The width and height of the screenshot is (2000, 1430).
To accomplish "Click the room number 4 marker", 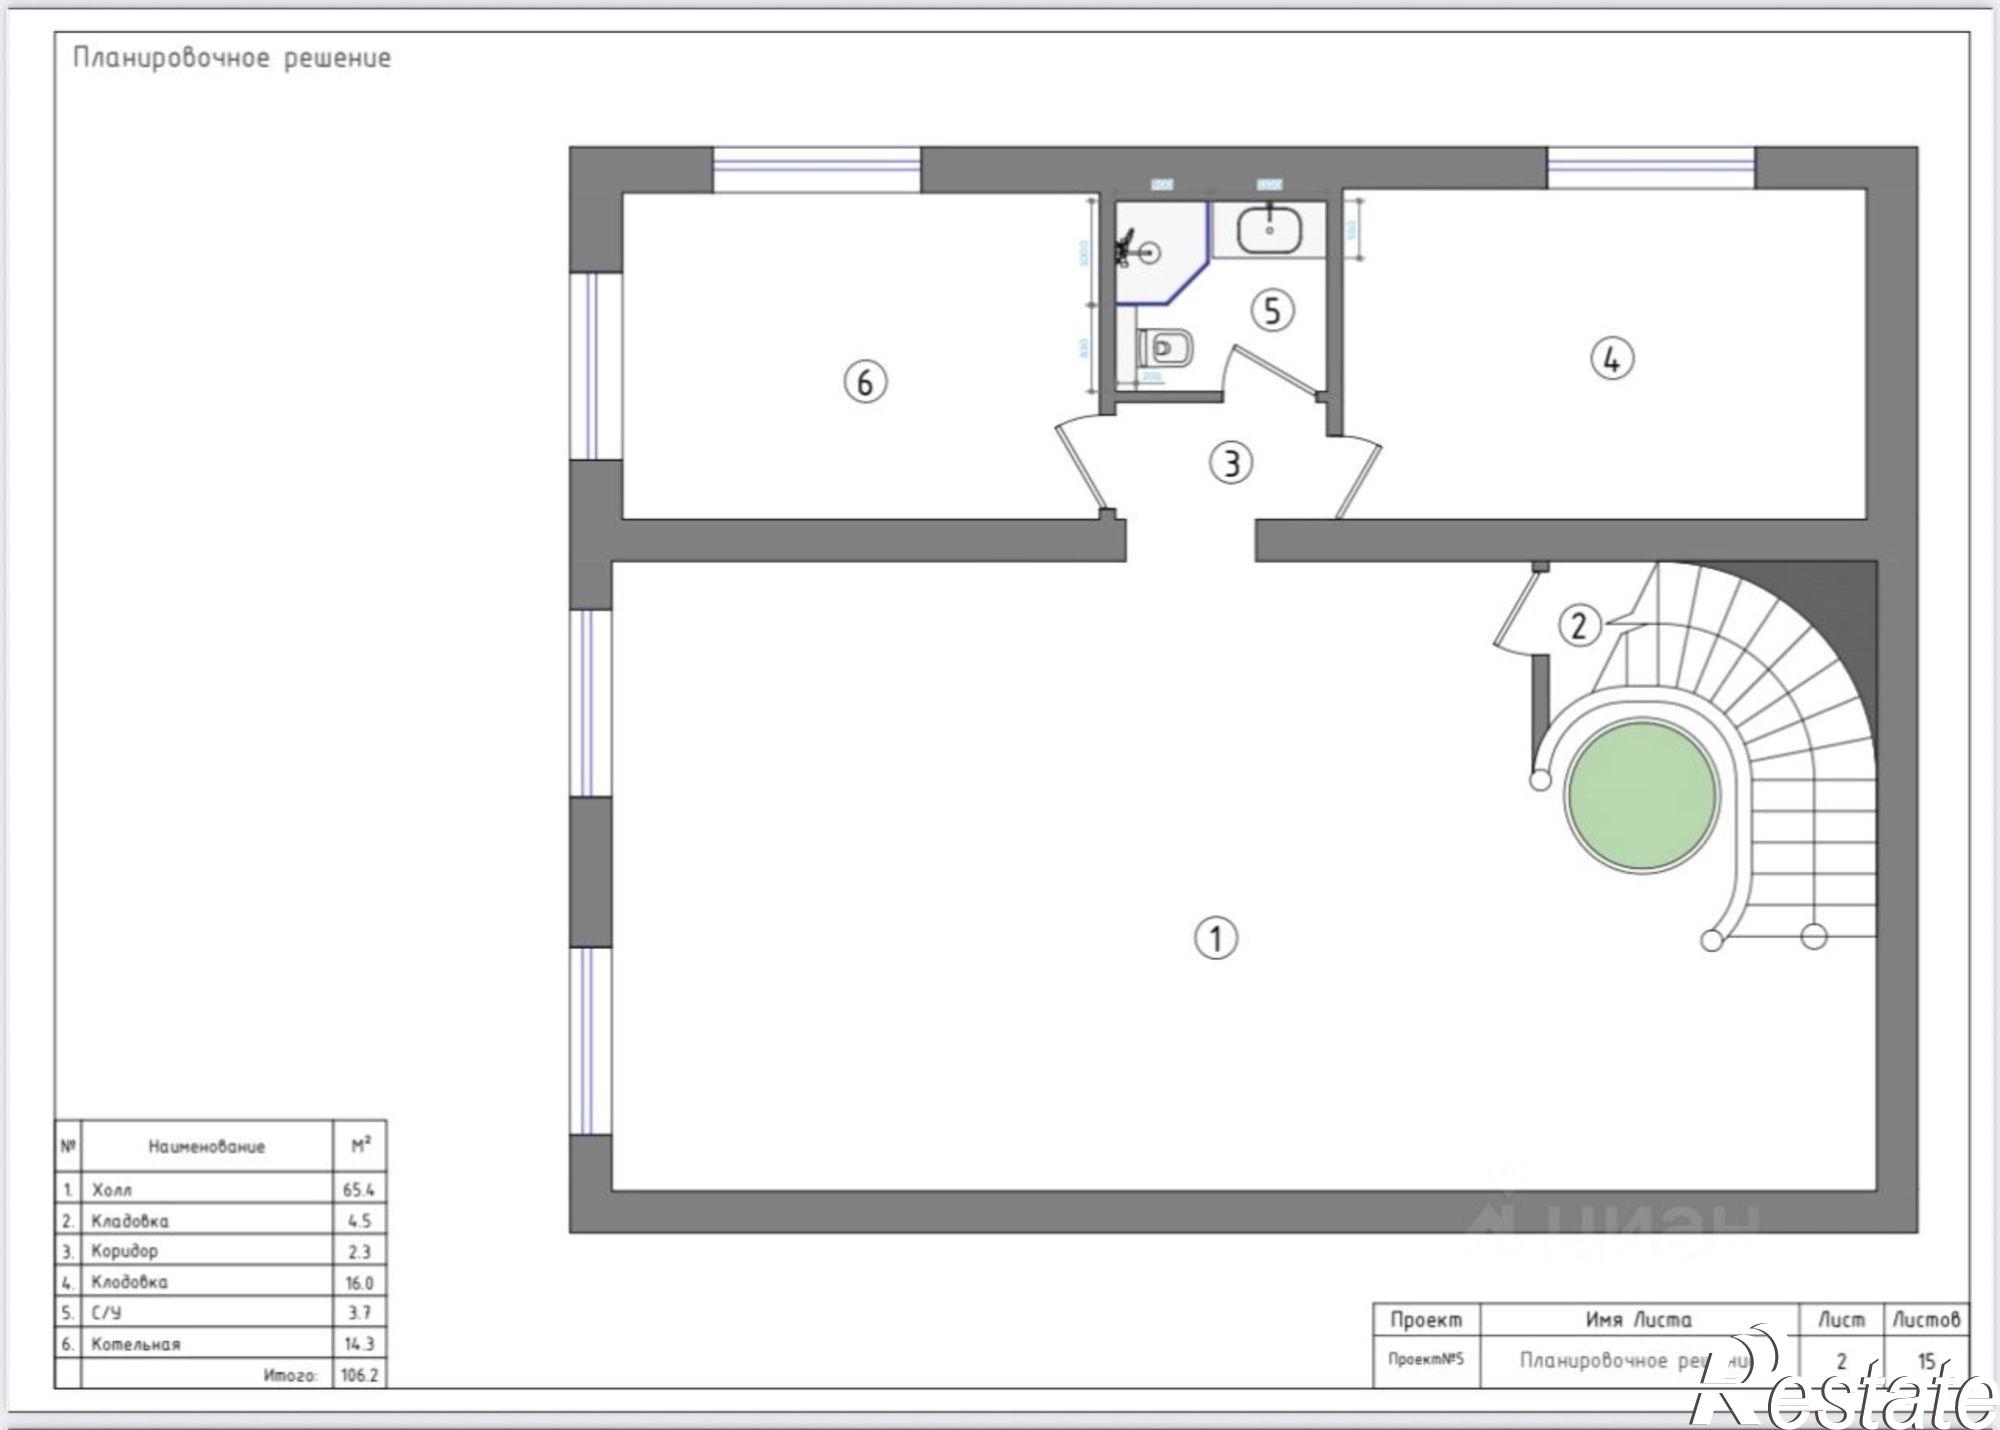I will click(x=1612, y=359).
